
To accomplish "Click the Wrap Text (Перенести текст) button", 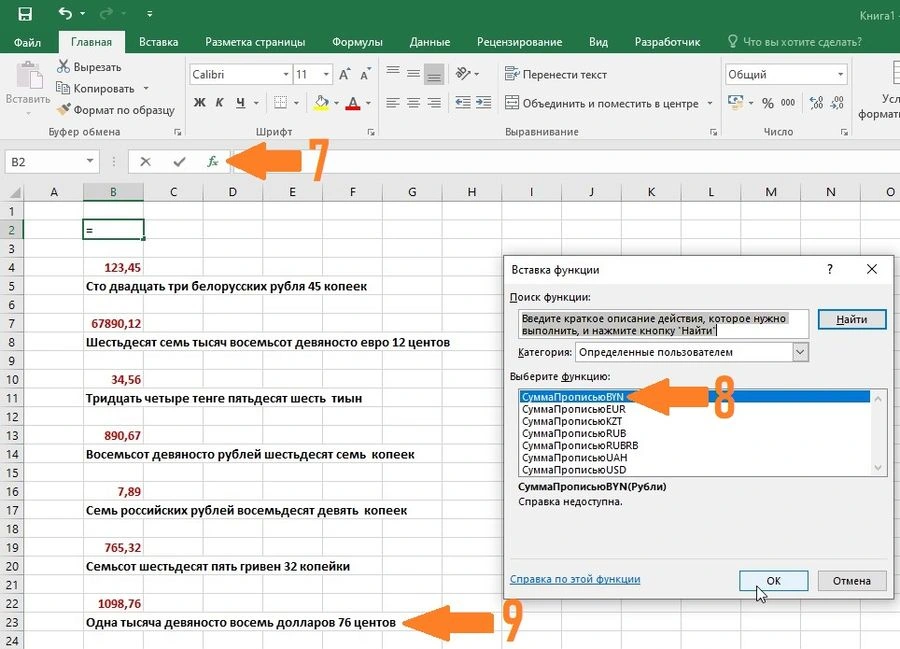I will (556, 74).
